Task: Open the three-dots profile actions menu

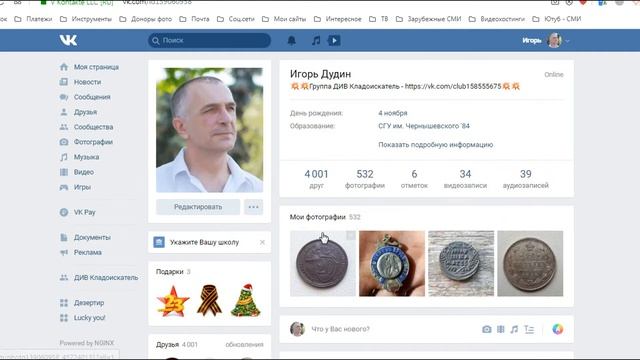Action: pos(253,207)
